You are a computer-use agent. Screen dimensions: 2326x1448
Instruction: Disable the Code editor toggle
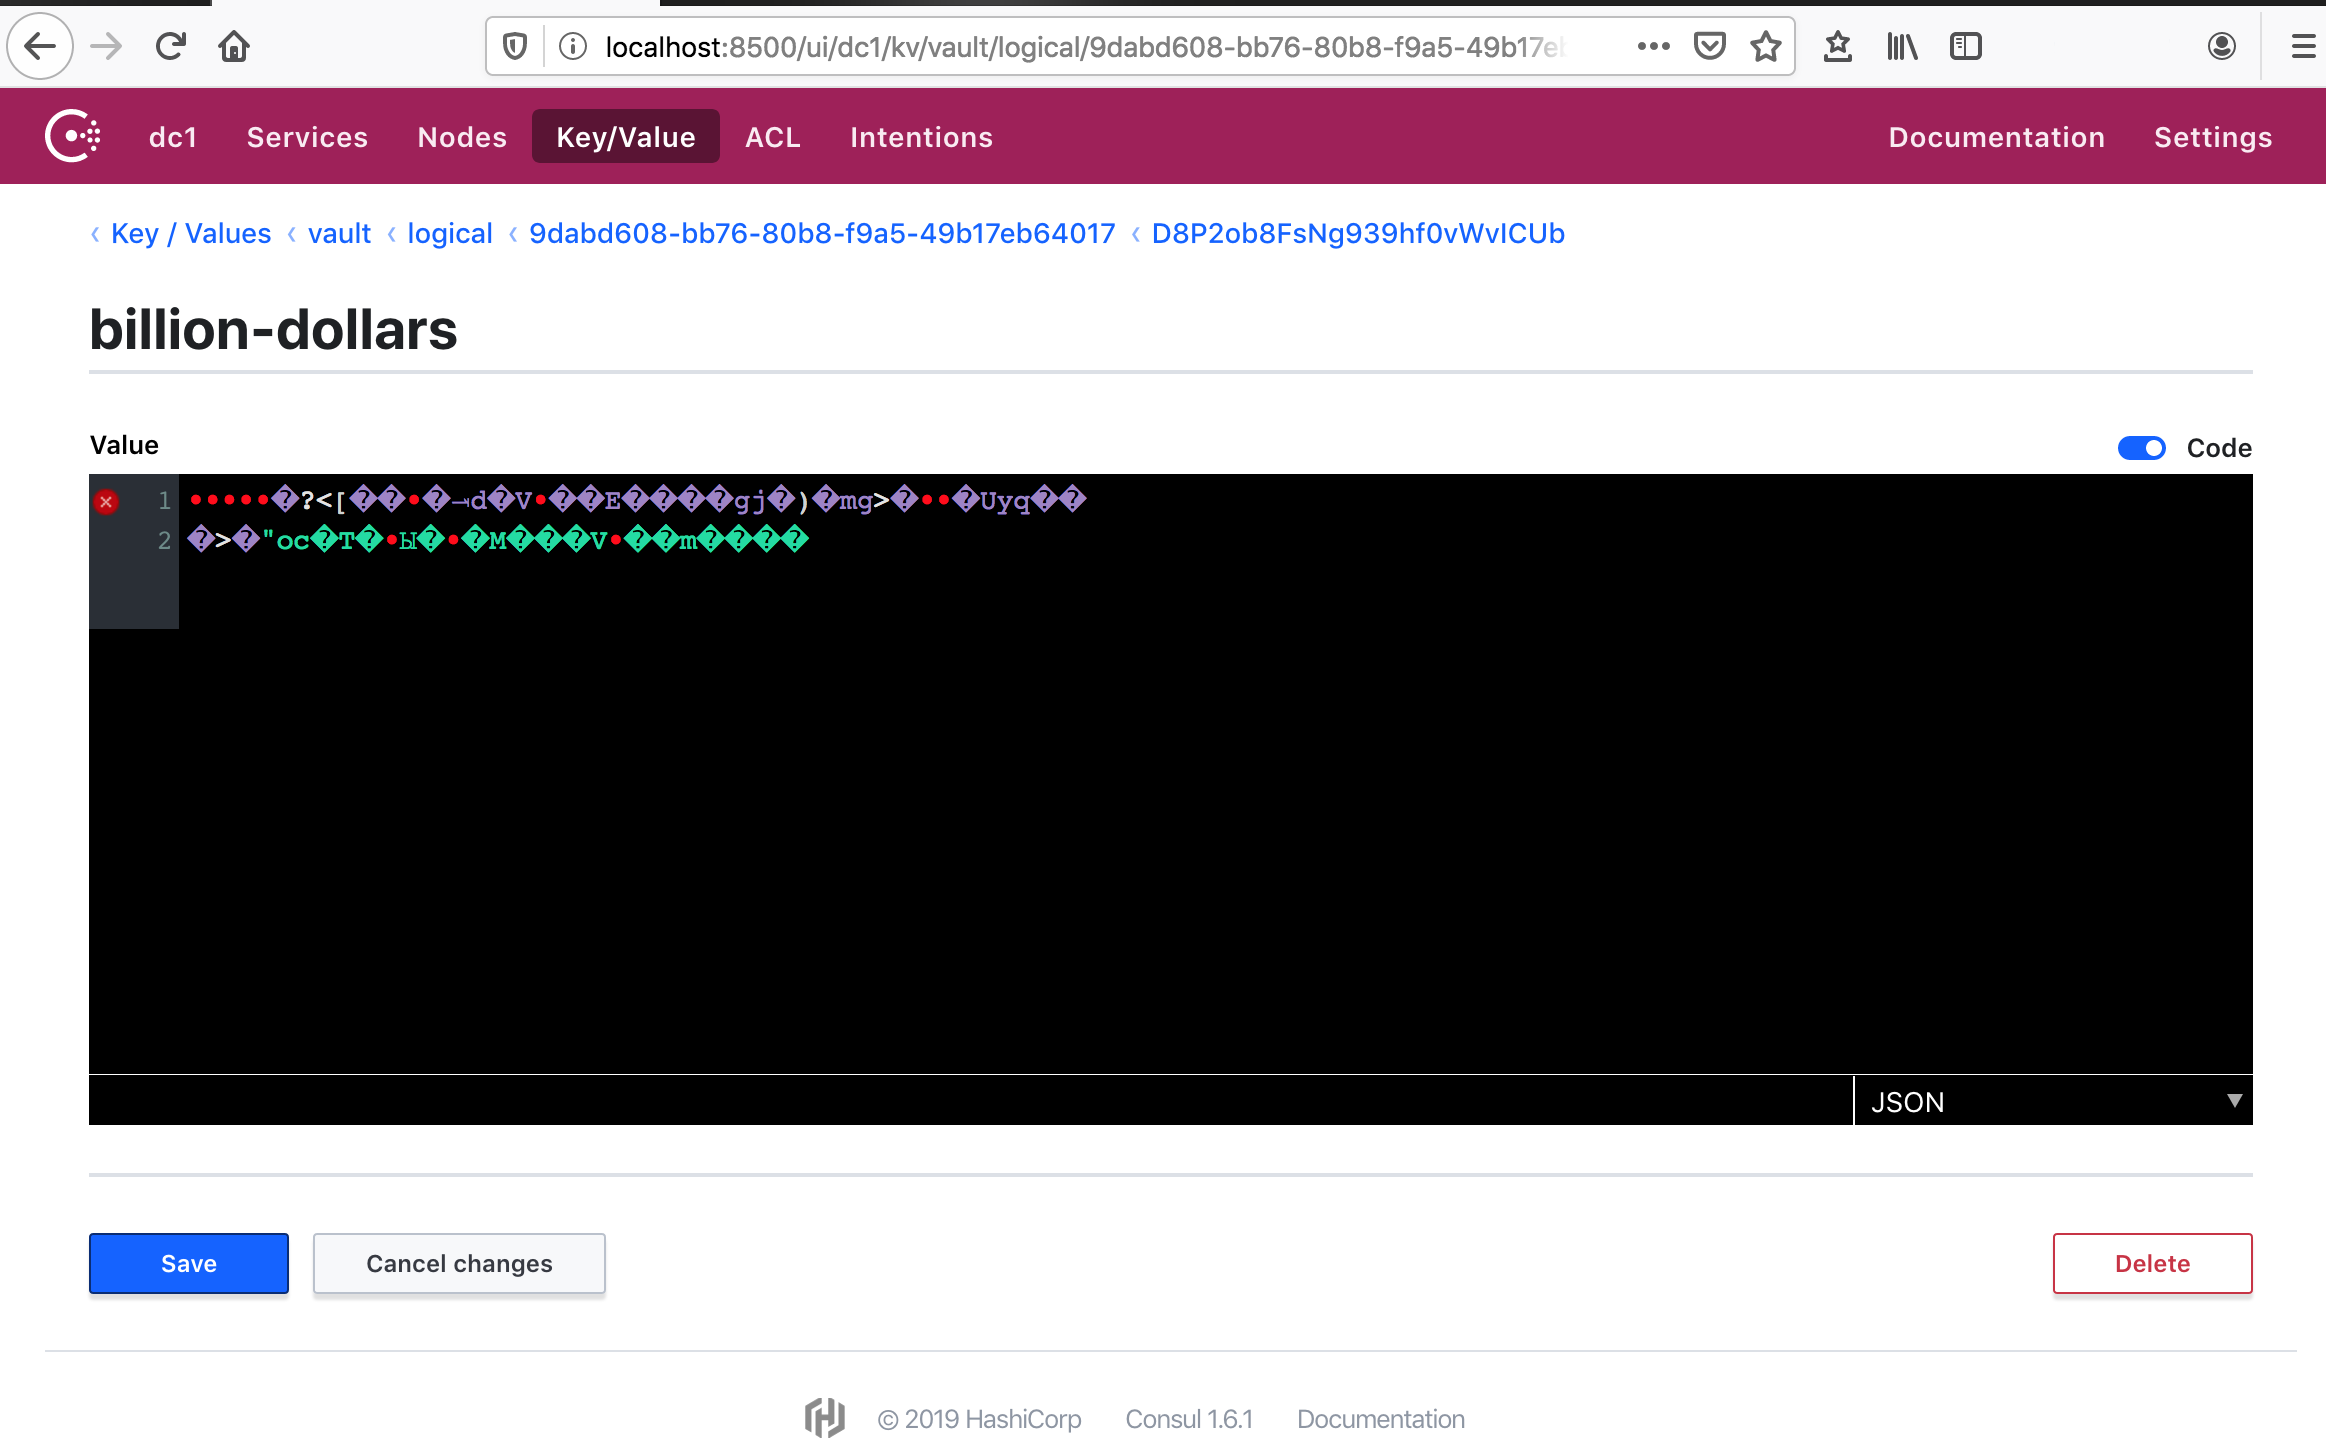(2141, 448)
